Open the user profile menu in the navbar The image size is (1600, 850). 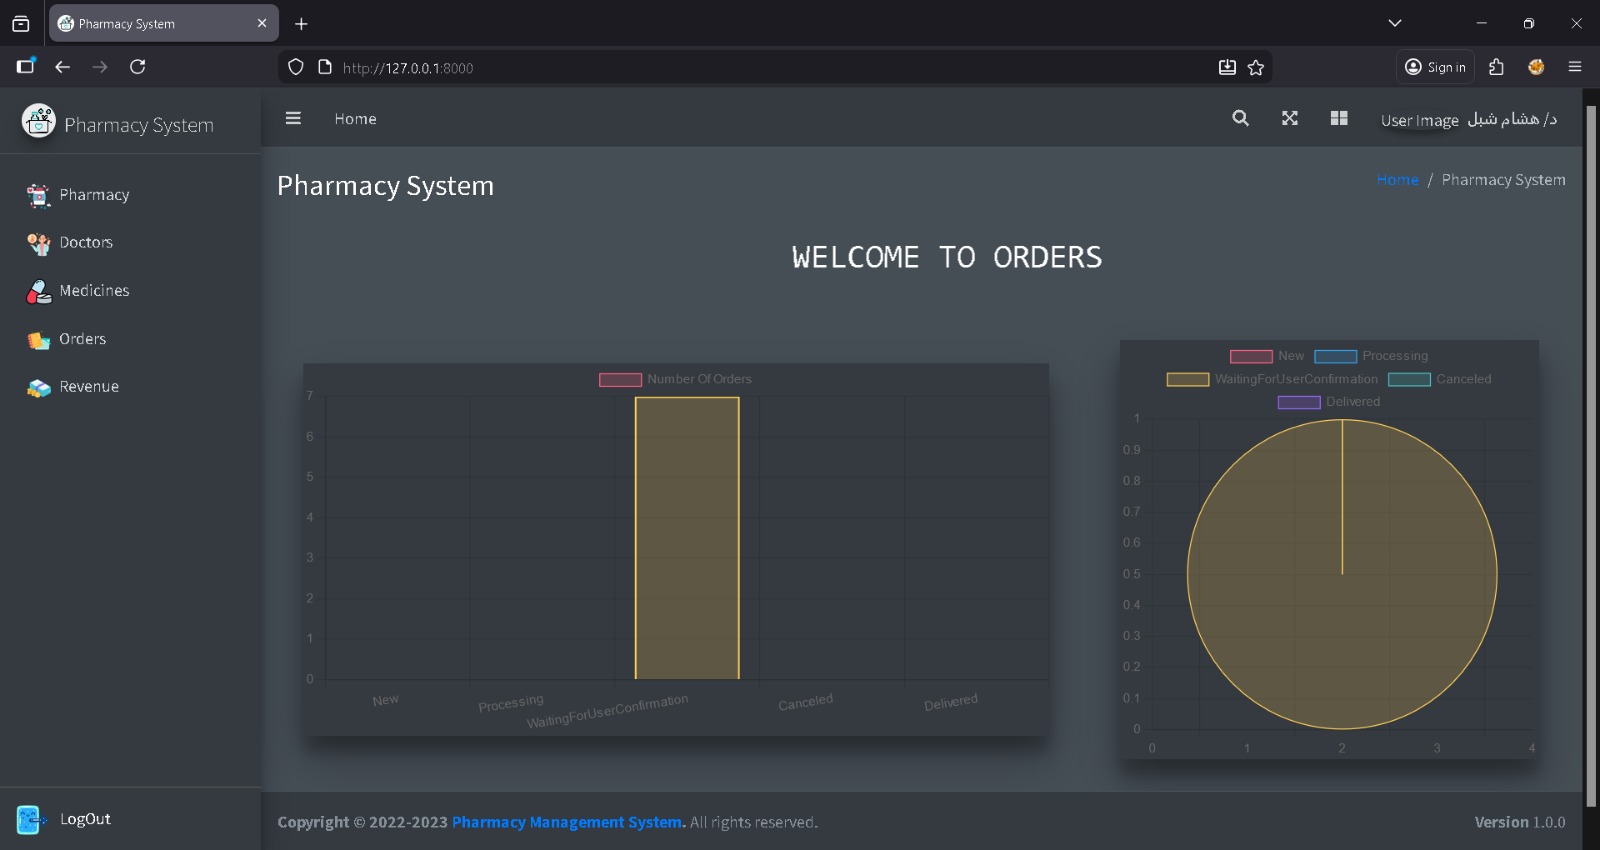(x=1469, y=119)
